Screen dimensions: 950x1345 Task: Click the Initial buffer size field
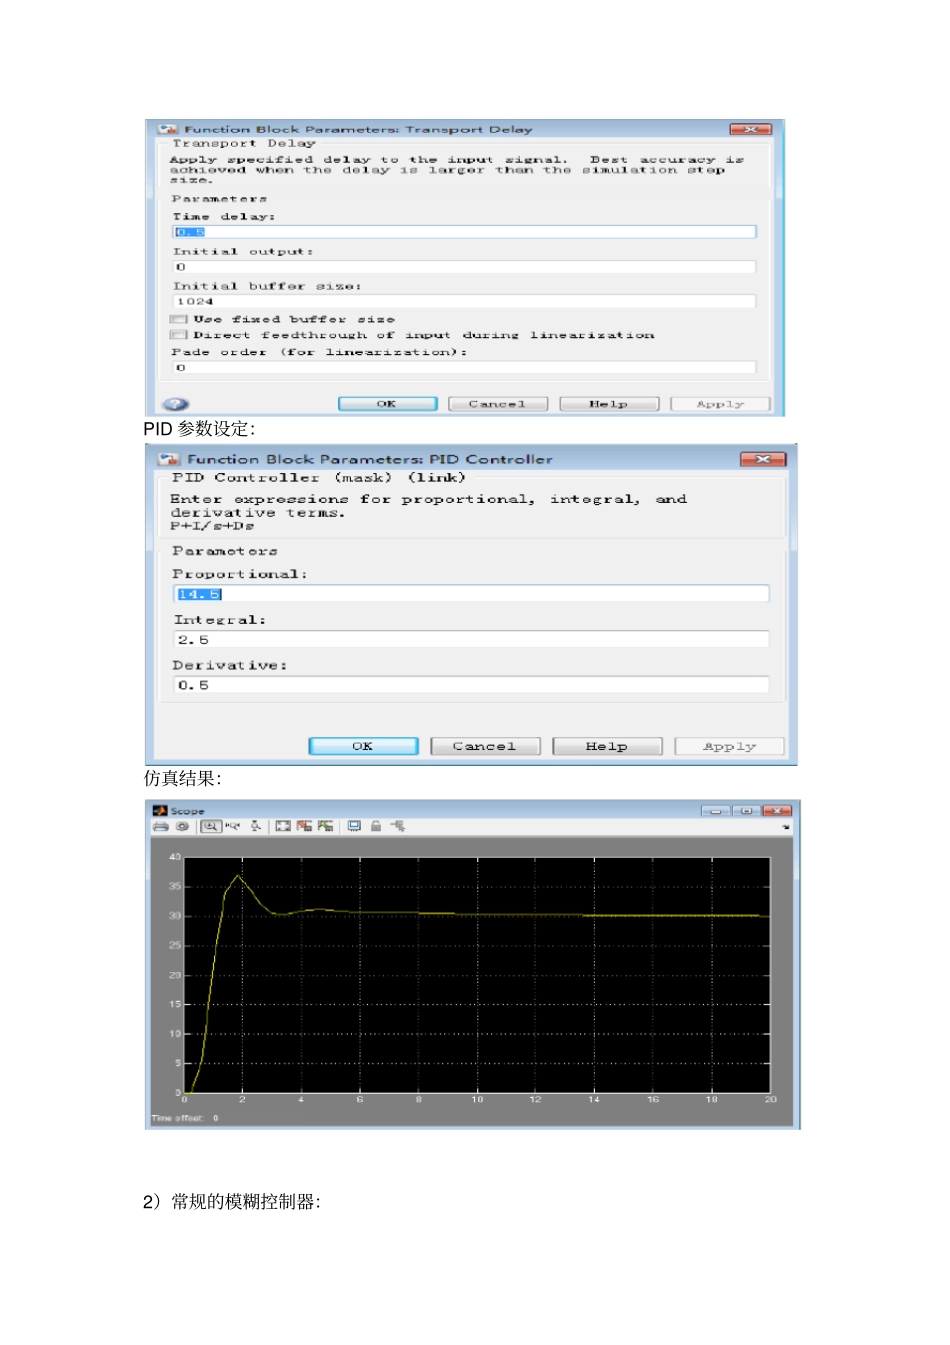coord(464,301)
